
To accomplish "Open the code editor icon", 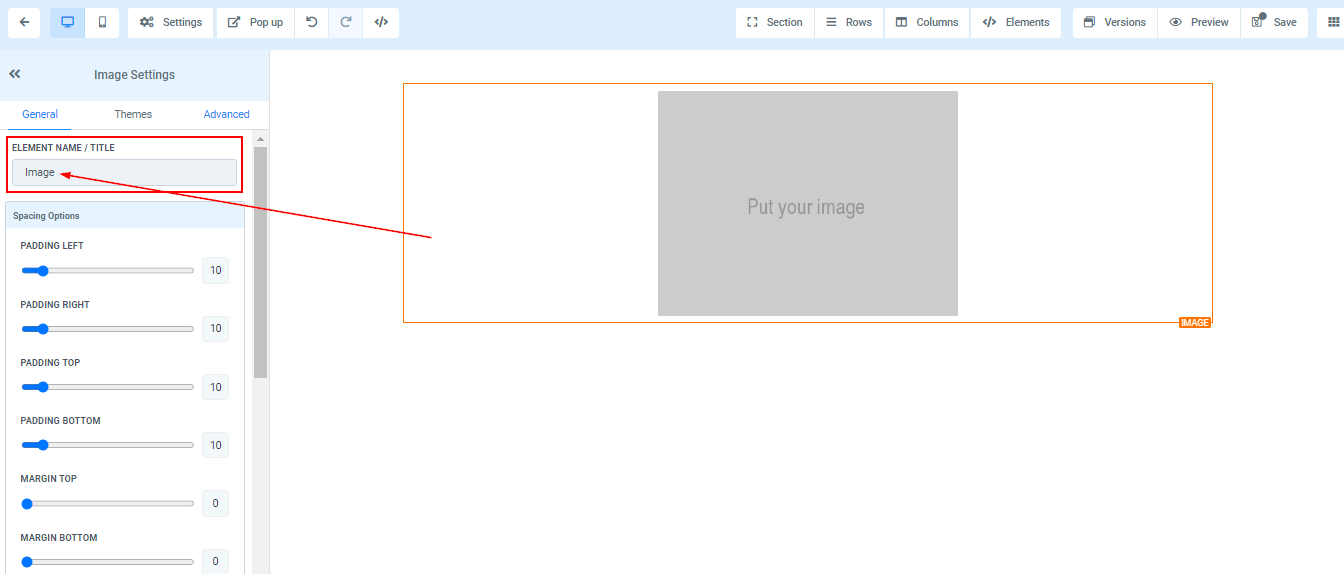I will pos(381,22).
